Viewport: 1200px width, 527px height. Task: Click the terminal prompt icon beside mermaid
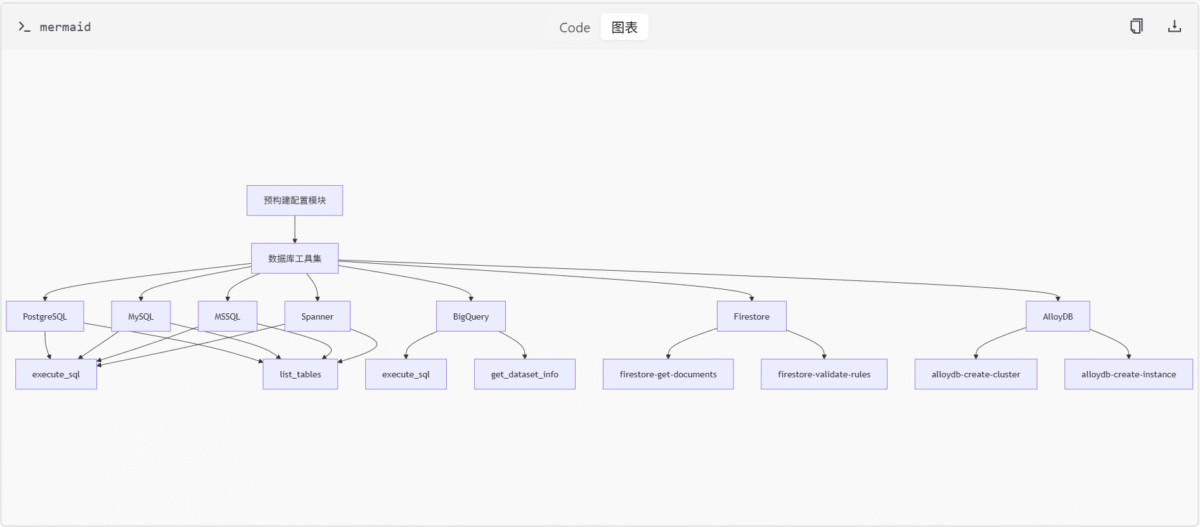pos(24,27)
